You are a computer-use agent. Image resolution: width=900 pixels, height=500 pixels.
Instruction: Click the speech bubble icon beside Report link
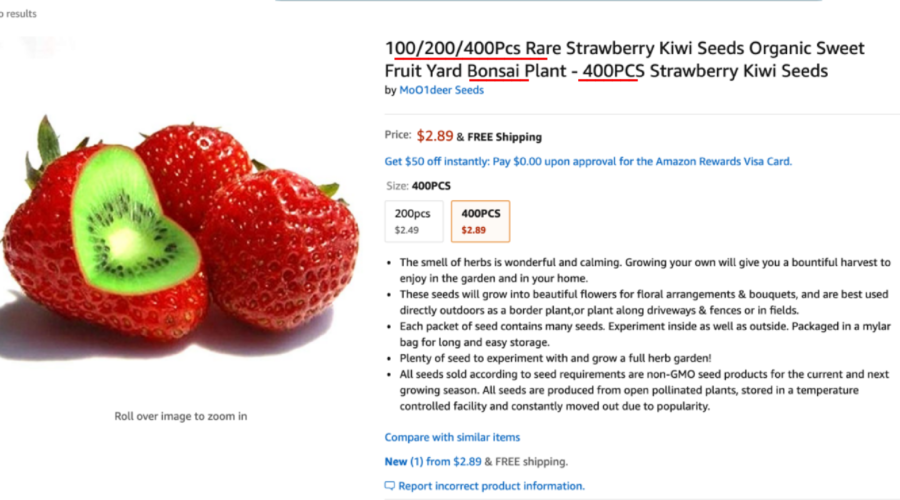click(x=390, y=486)
